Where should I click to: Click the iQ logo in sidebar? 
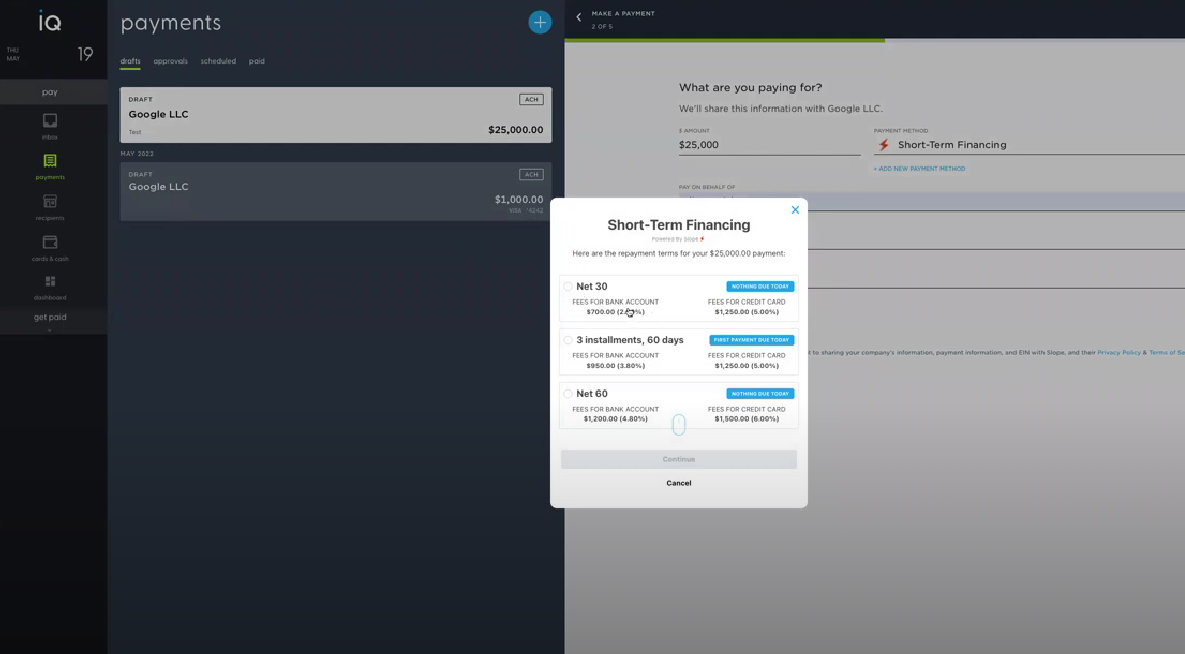click(x=50, y=22)
